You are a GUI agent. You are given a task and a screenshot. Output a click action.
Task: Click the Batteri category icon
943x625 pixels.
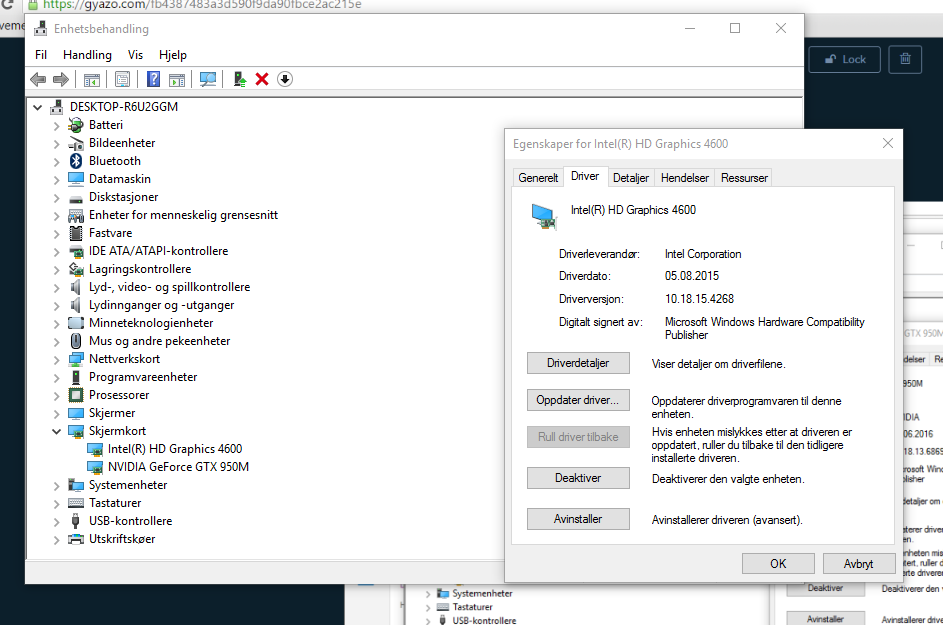[x=76, y=125]
